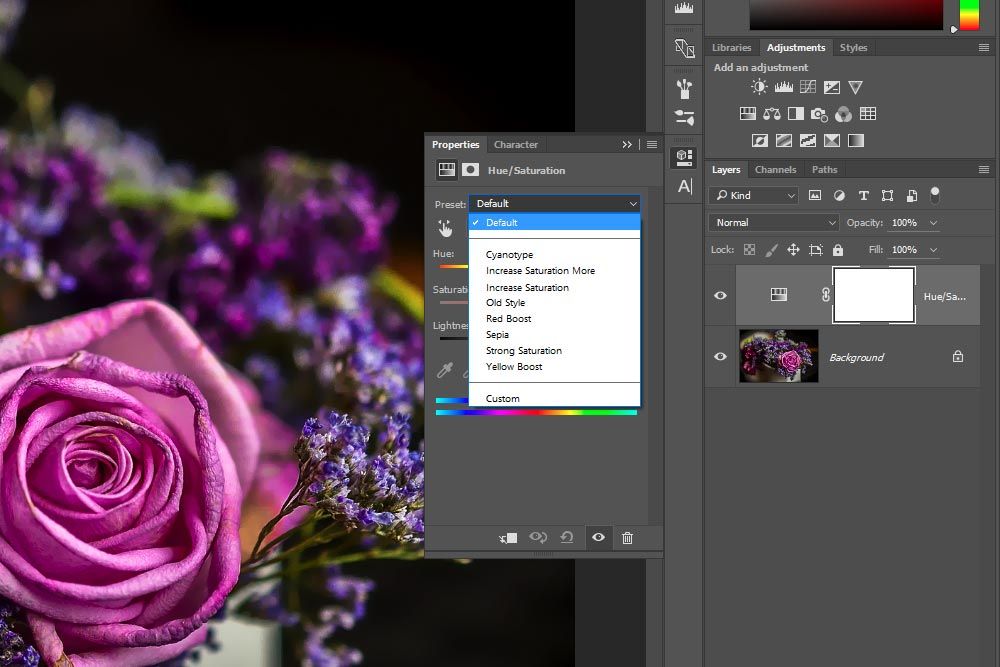Viewport: 1000px width, 667px height.
Task: Expand the Opacity slider dropdown arrow
Action: pyautogui.click(x=934, y=223)
